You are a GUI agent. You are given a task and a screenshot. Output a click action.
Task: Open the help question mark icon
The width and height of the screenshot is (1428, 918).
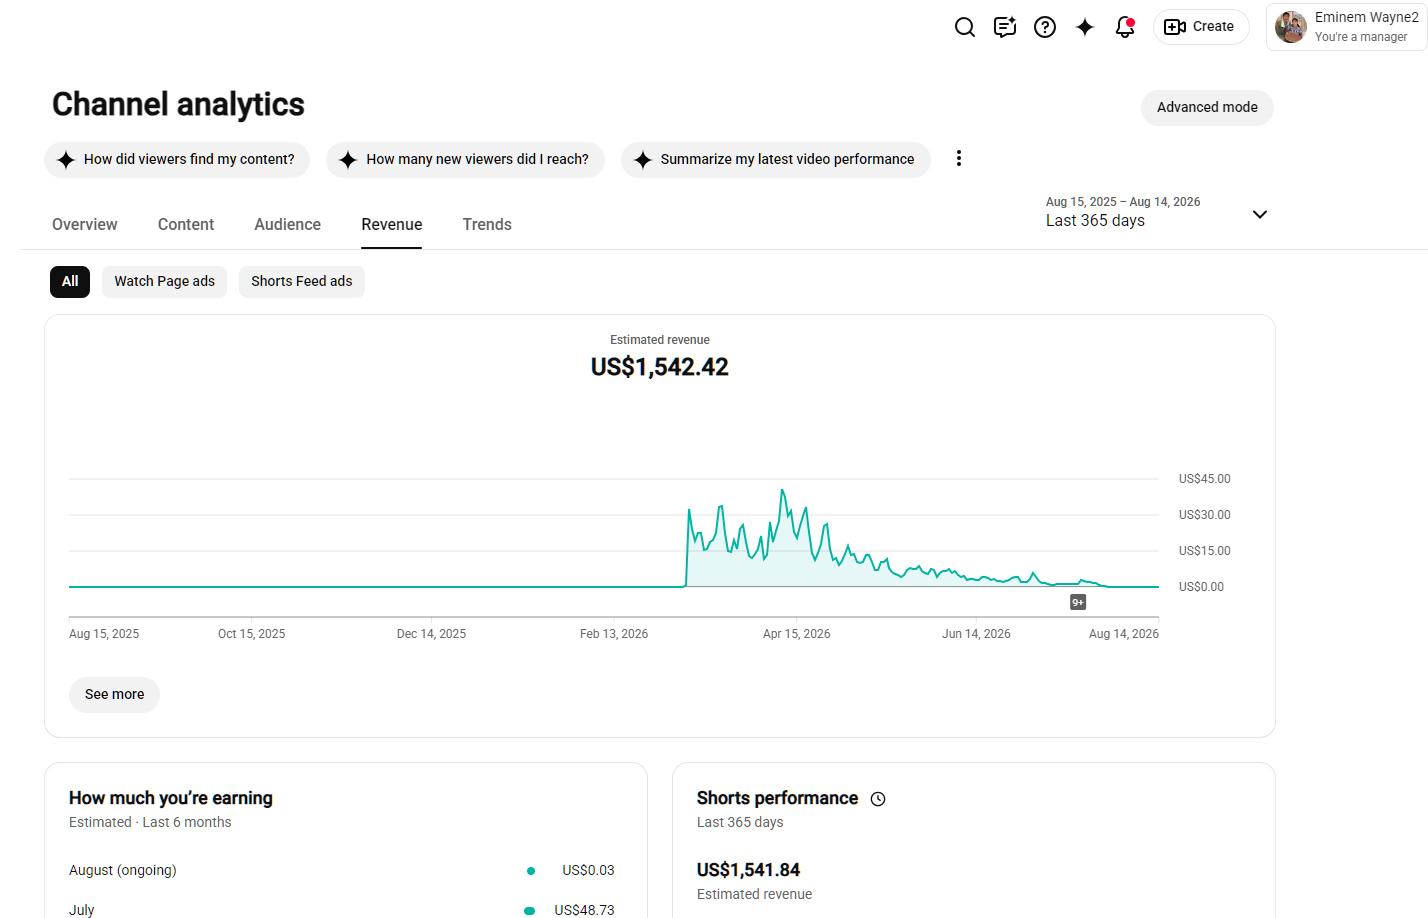tap(1045, 27)
